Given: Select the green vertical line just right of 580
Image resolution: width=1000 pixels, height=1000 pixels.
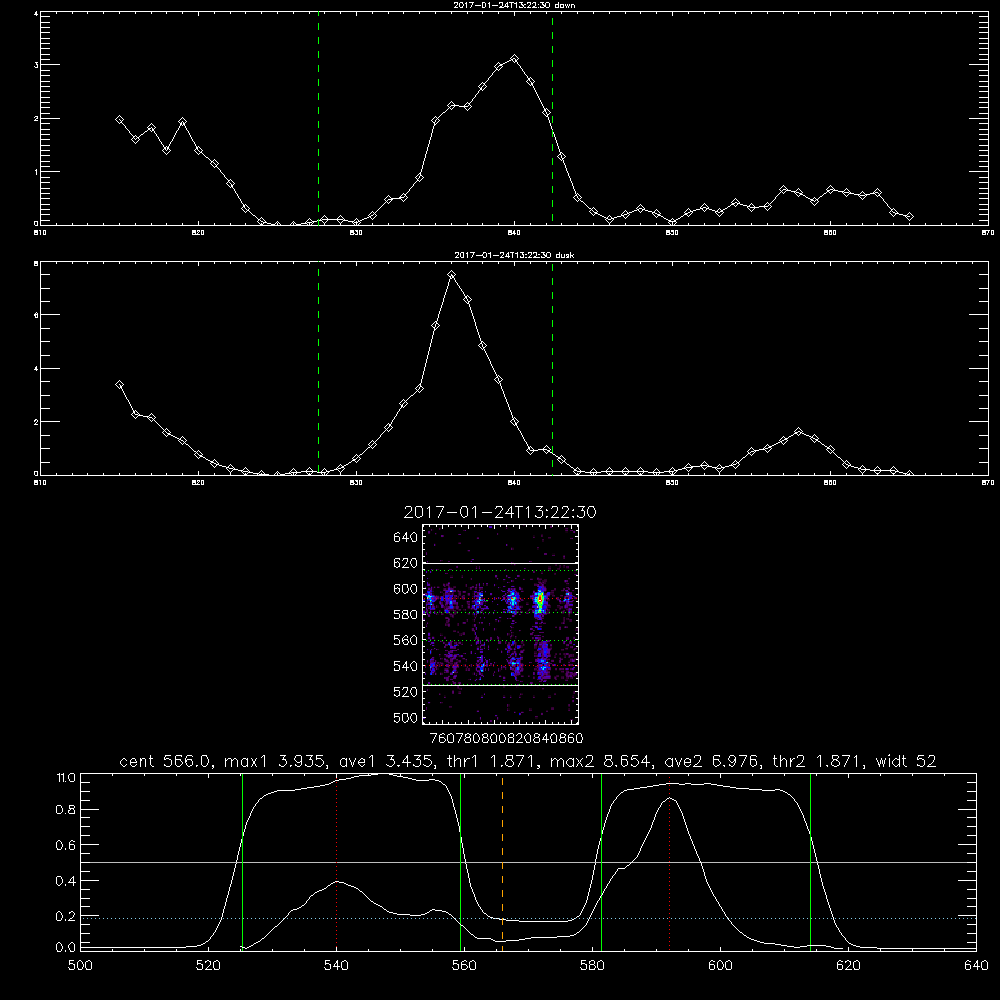Looking at the screenshot, I should 601,861.
